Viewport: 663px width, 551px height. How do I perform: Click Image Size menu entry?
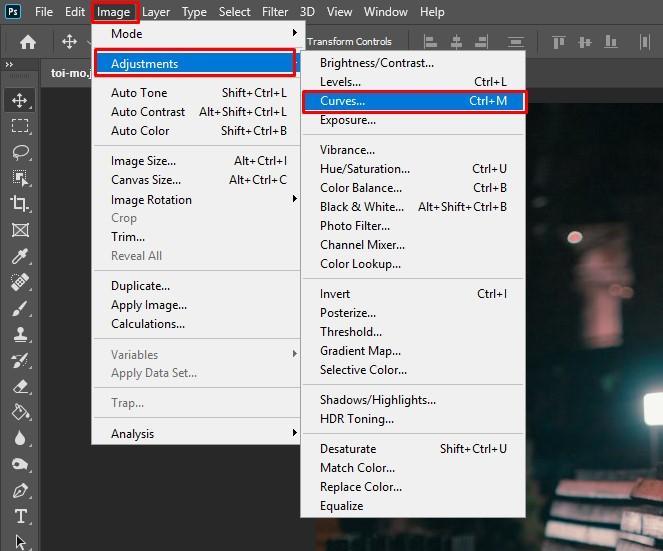143,161
